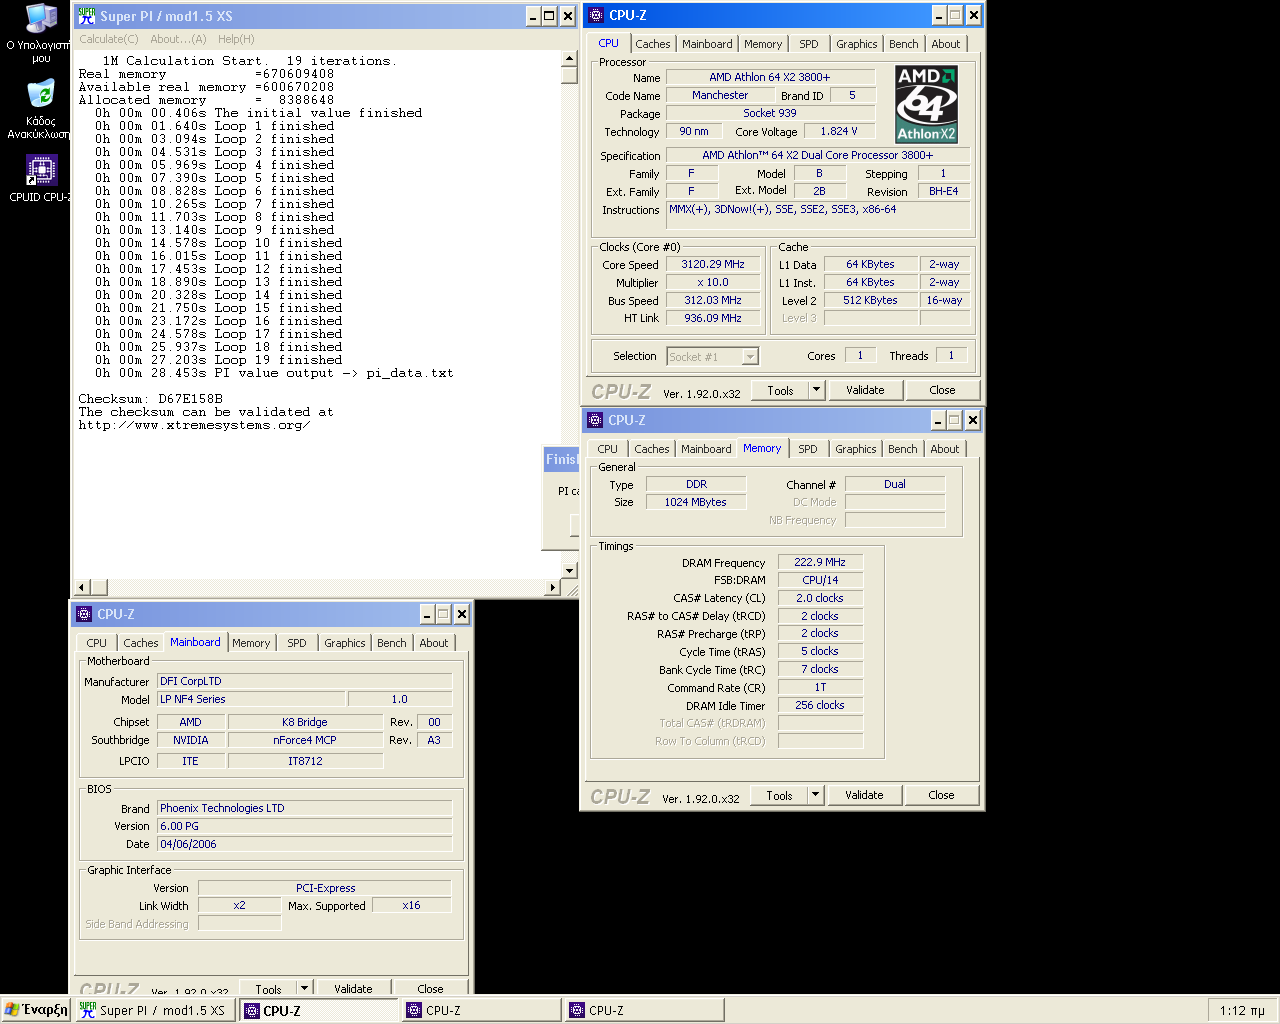Screen dimensions: 1280x1024
Task: Click Close button in CPU window
Action: click(942, 390)
